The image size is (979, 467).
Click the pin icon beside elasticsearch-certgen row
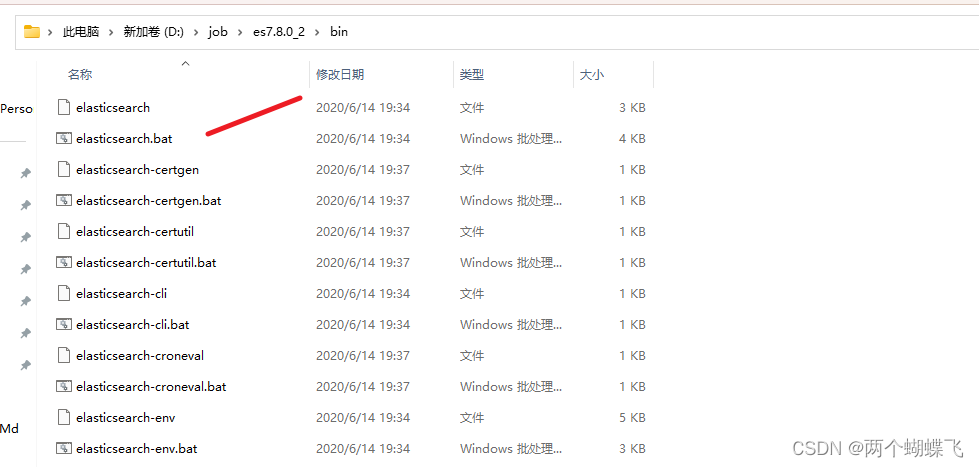pos(25,174)
